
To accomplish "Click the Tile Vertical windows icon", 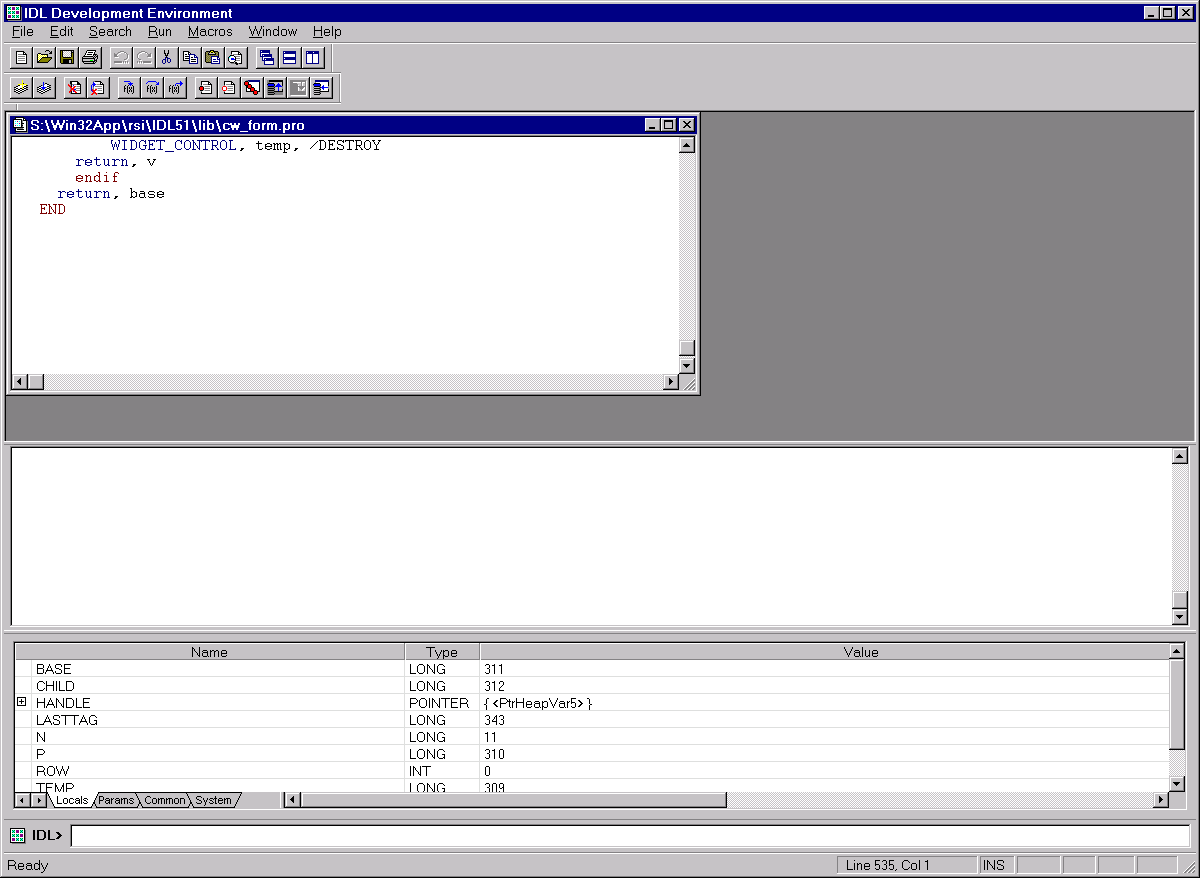I will tap(313, 57).
